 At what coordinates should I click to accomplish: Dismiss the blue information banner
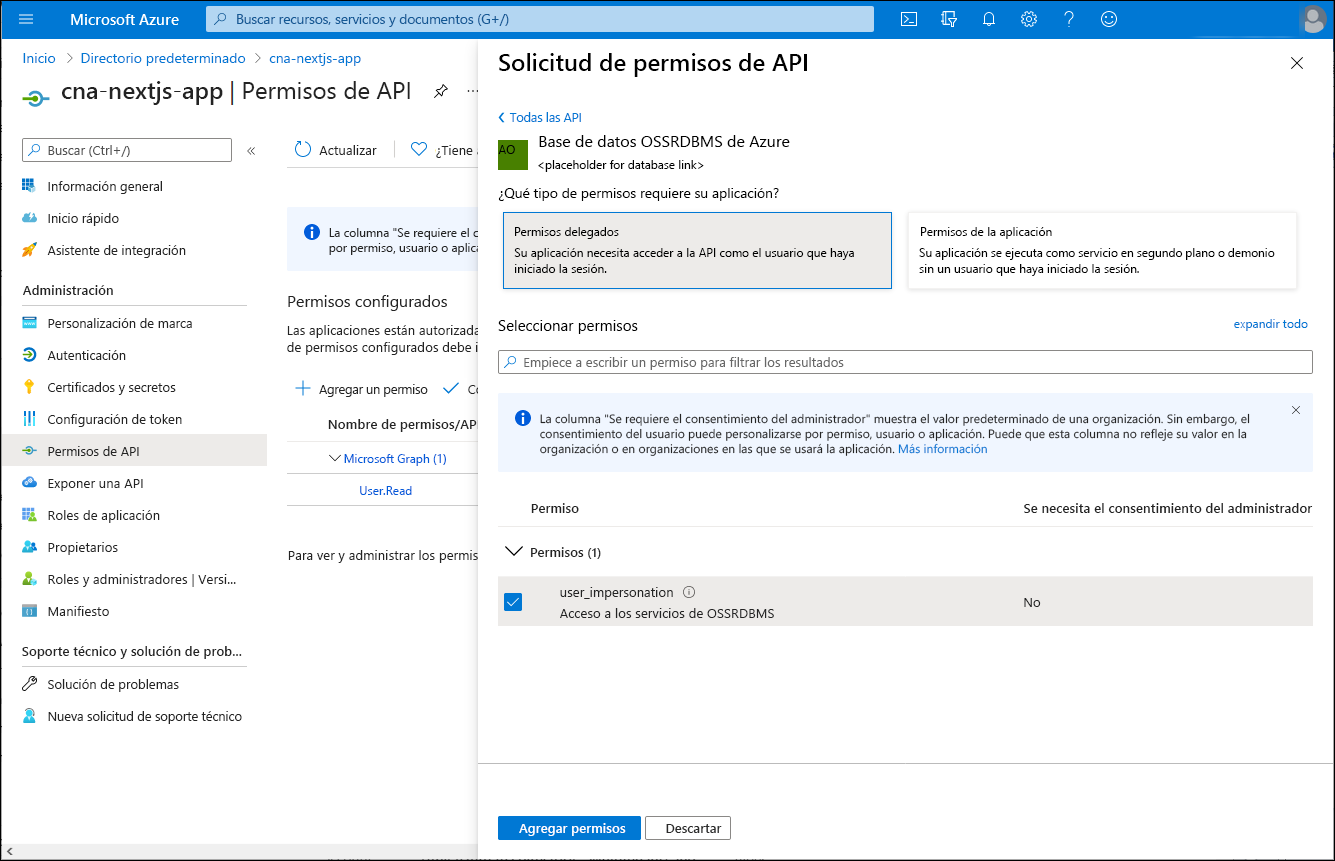tap(1296, 410)
